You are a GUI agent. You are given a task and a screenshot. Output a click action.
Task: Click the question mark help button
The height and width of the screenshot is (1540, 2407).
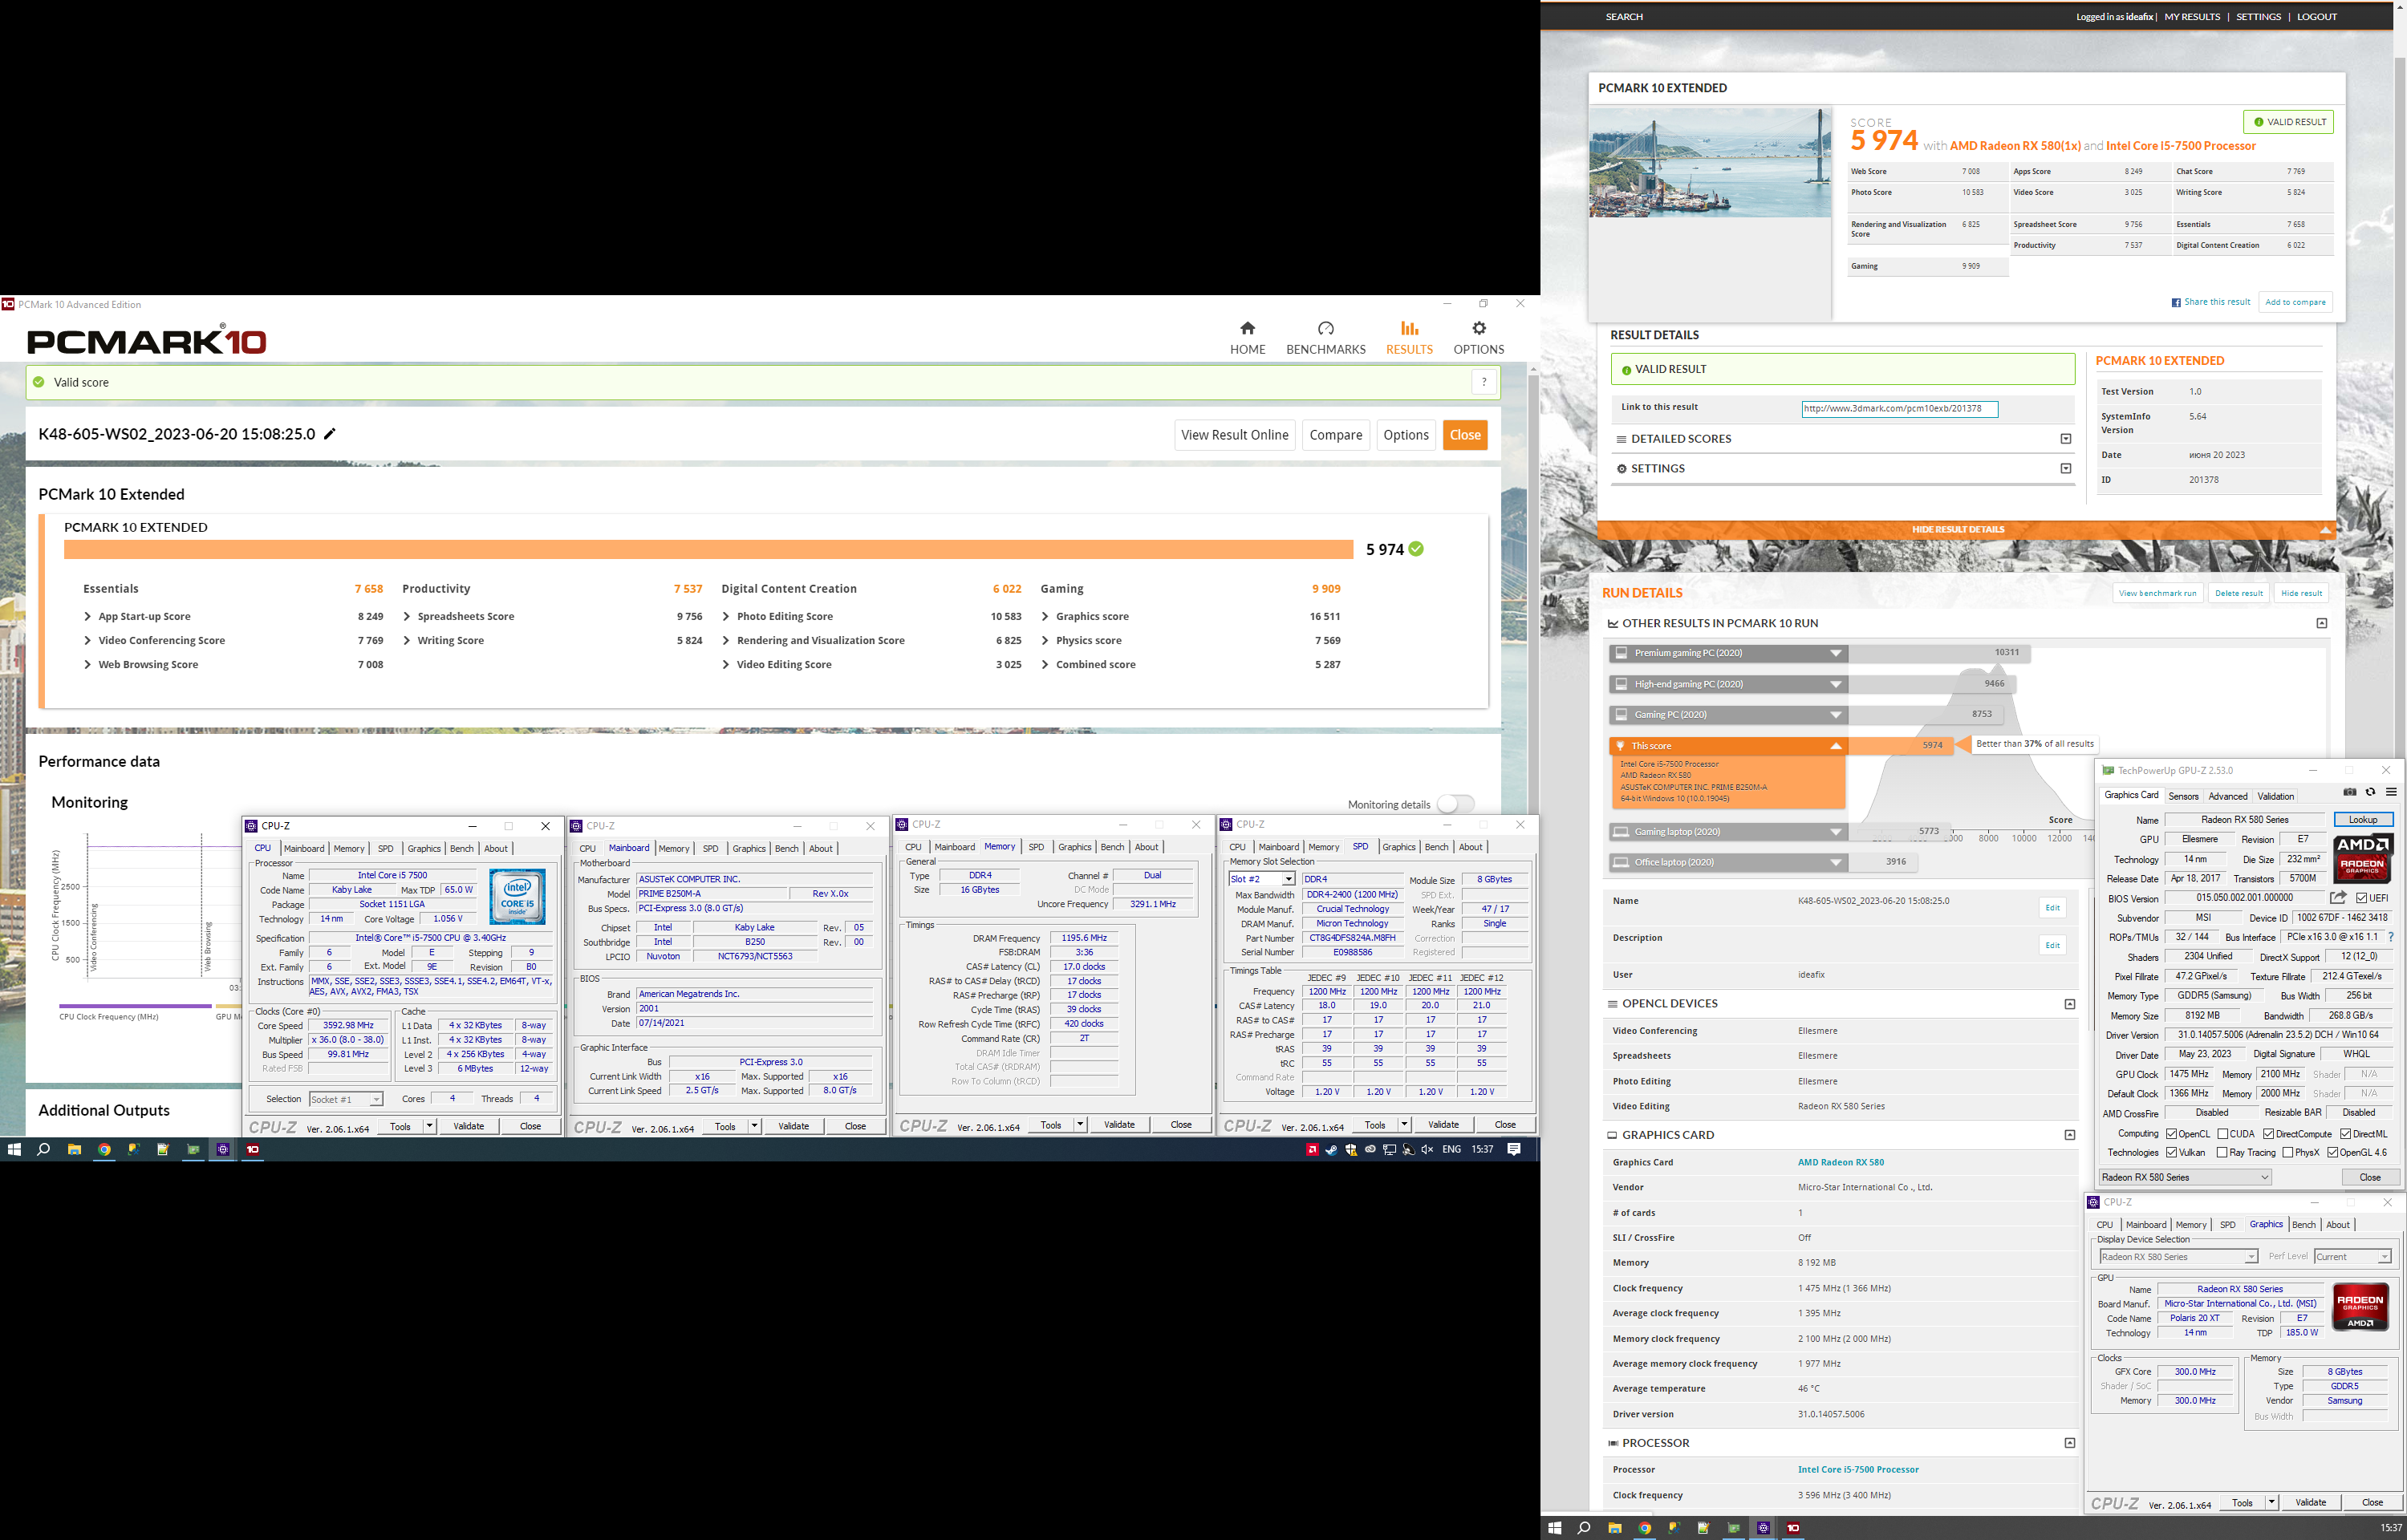pyautogui.click(x=1484, y=382)
